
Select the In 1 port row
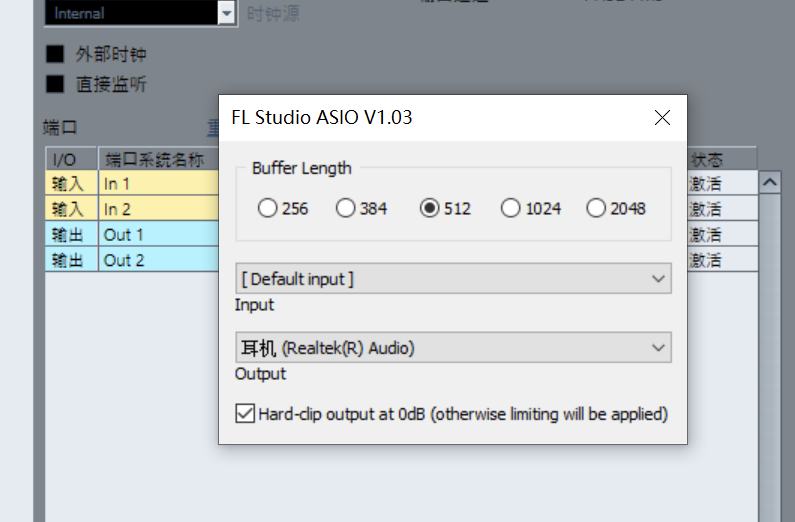[x=150, y=184]
